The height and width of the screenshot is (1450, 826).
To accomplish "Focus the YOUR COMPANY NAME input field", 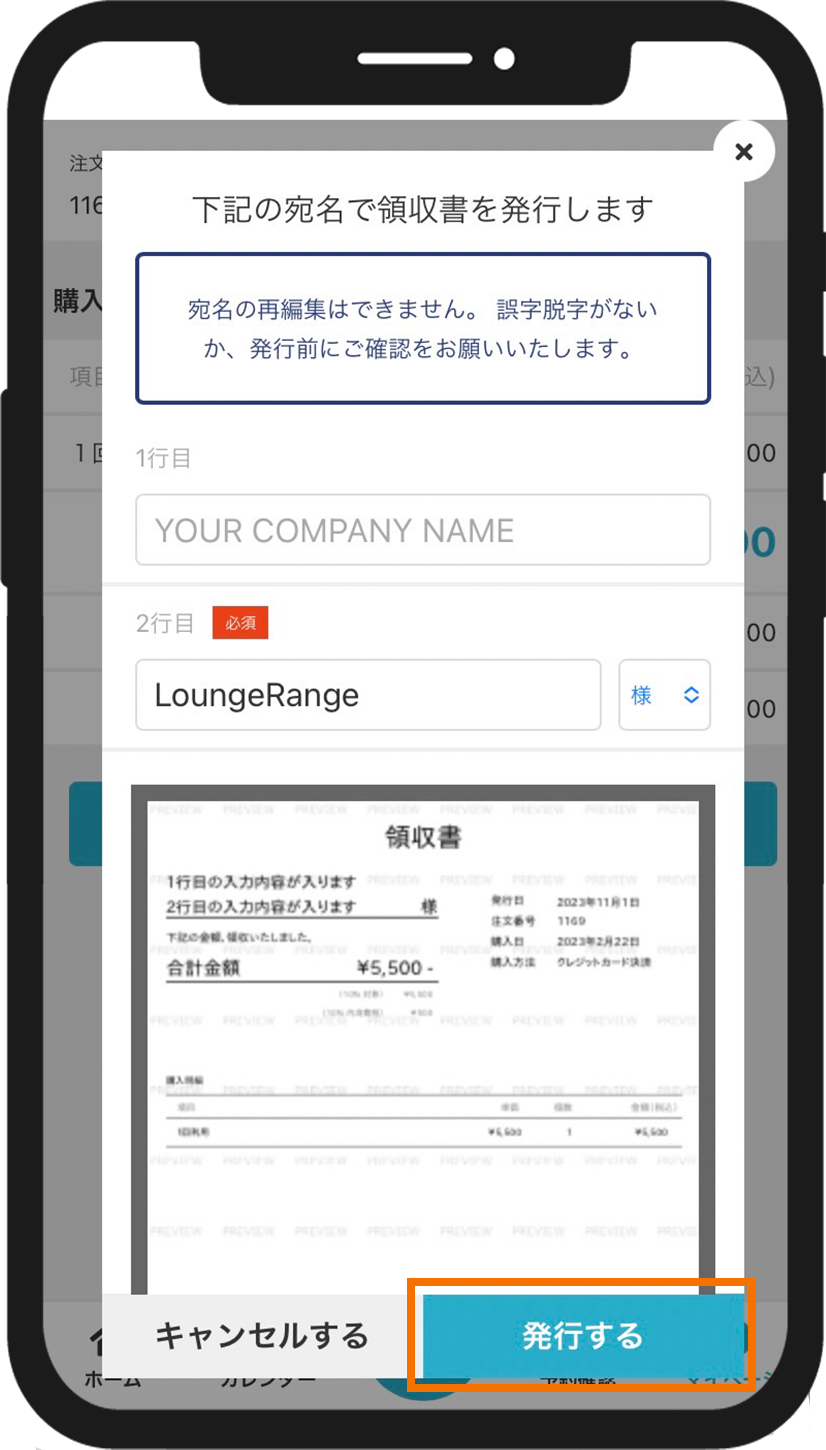I will [x=422, y=530].
